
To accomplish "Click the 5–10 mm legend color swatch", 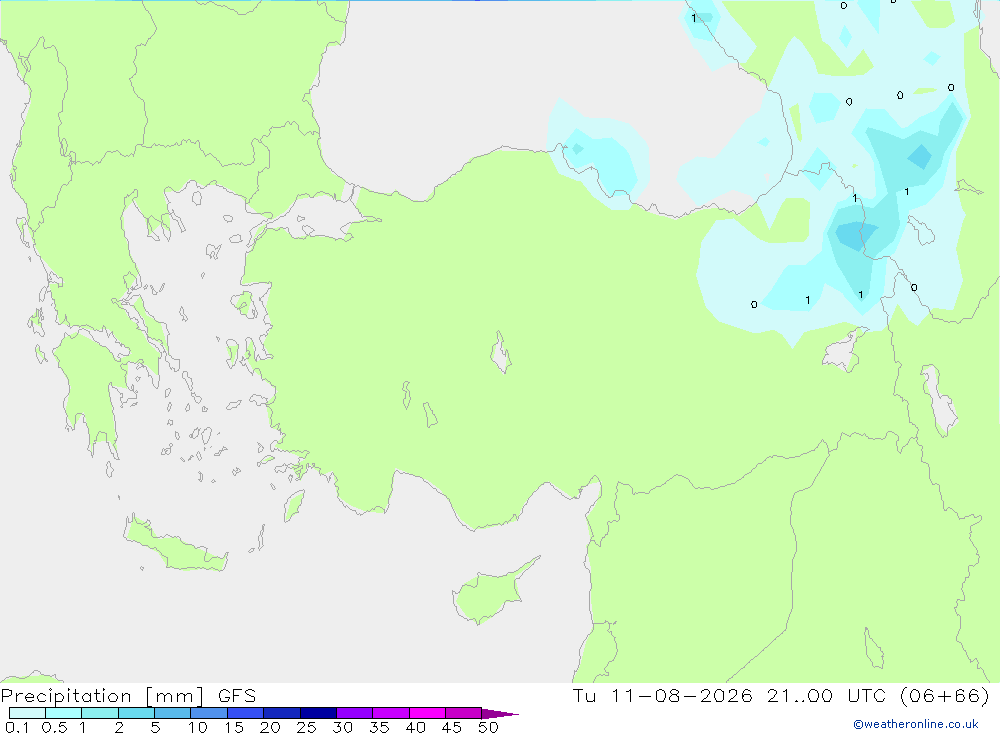I will click(173, 713).
